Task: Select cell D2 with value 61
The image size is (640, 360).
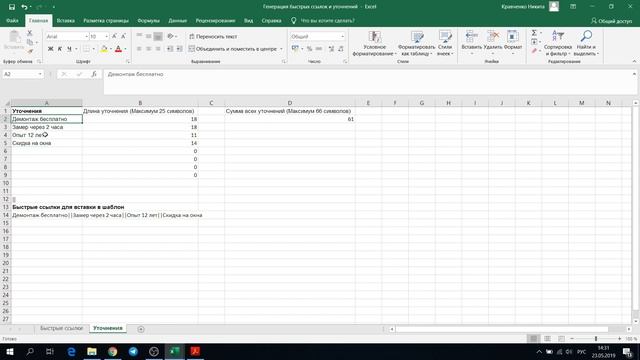Action: [x=289, y=119]
